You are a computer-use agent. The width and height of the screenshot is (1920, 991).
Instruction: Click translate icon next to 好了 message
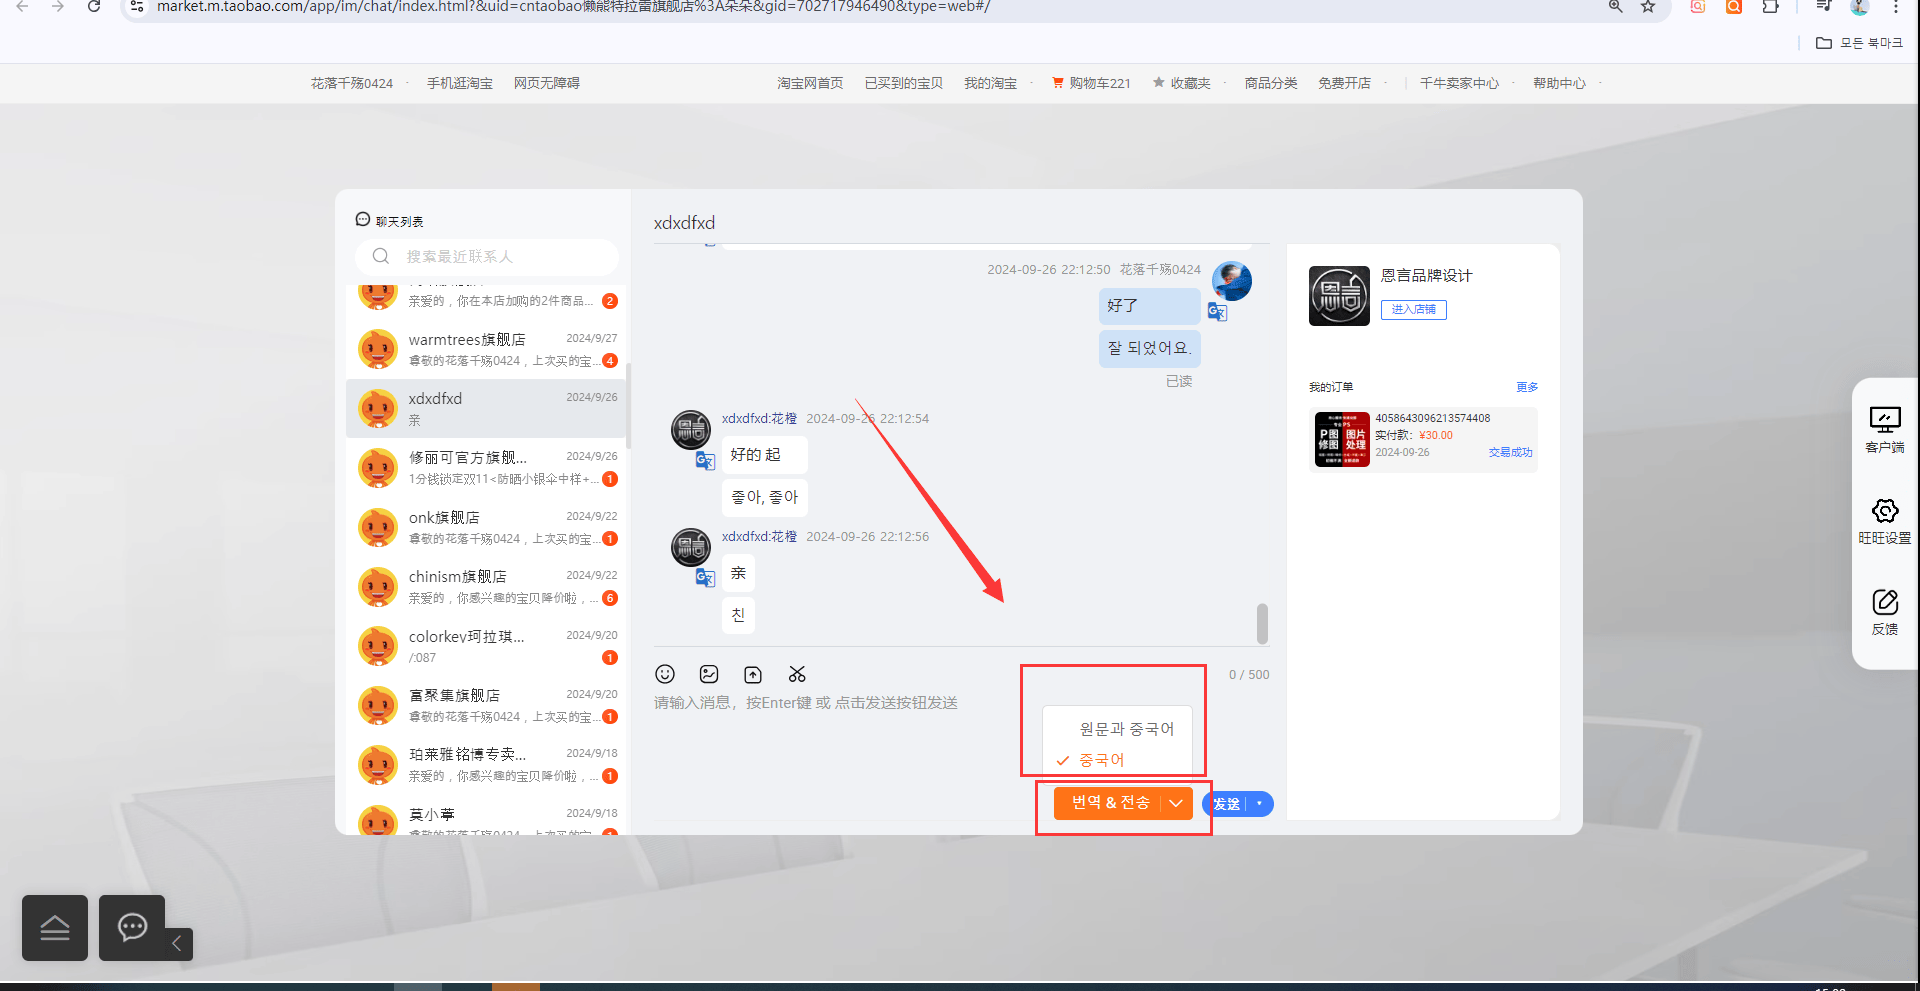pyautogui.click(x=1217, y=312)
